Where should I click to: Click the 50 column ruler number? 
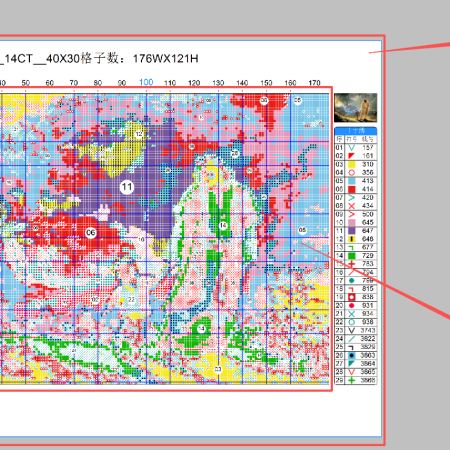point(26,83)
